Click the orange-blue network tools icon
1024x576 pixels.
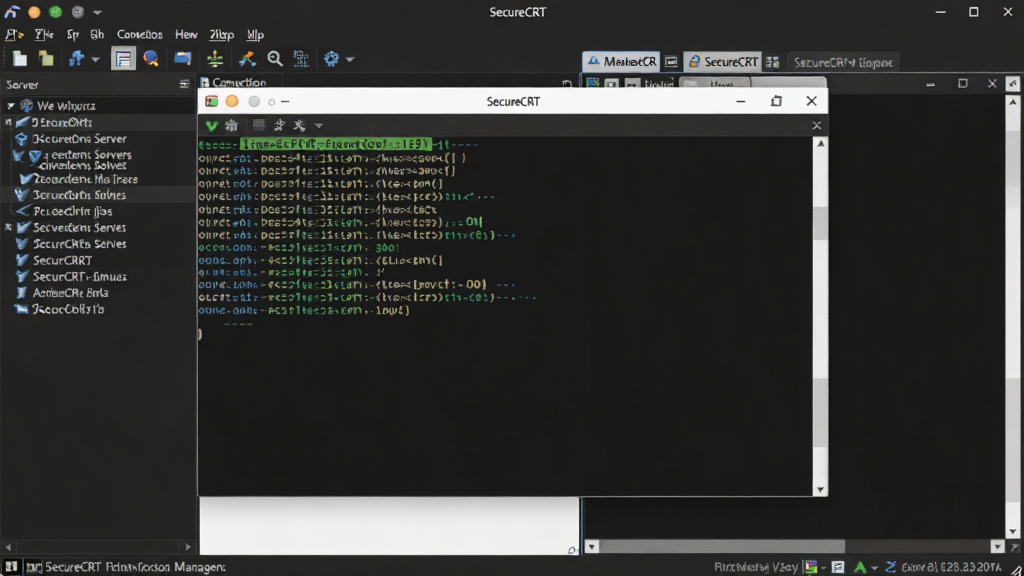247,59
